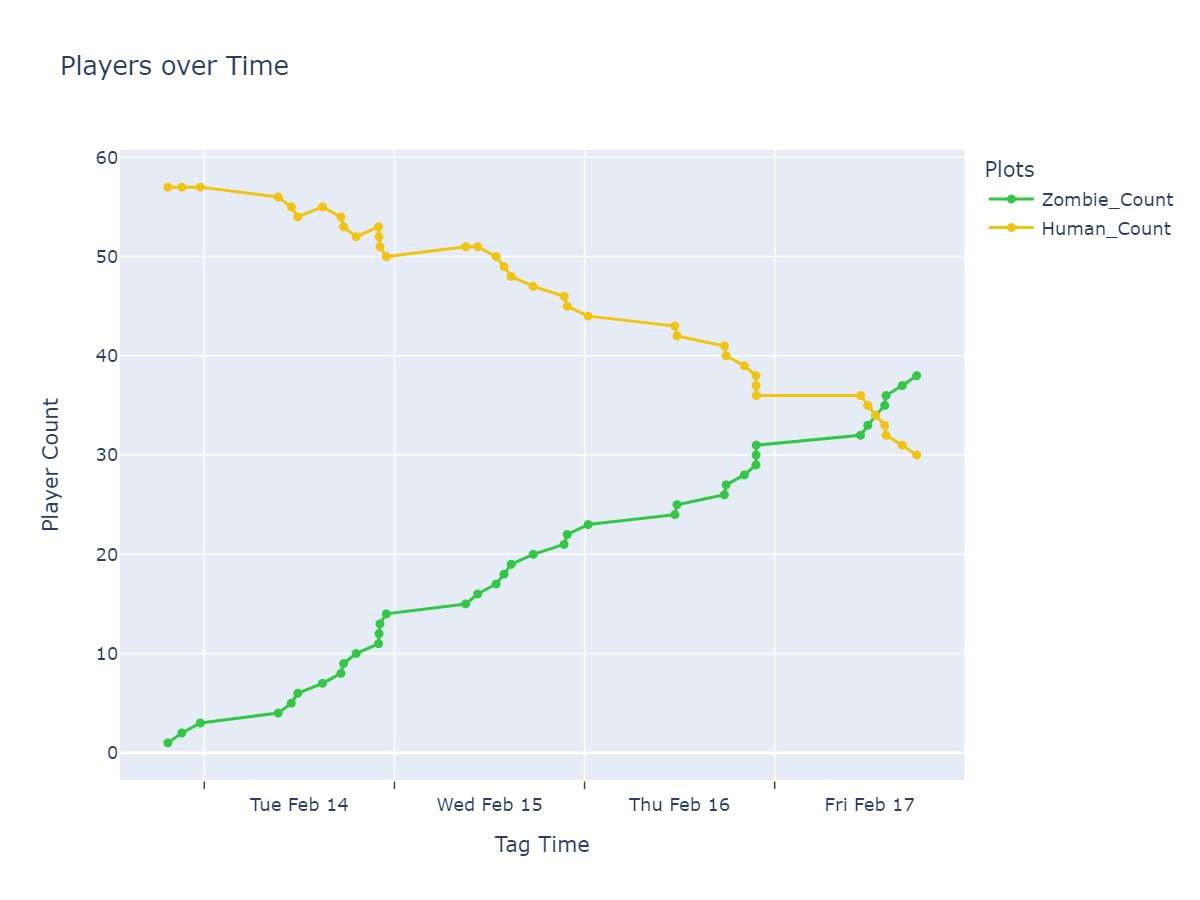Click the Fri Feb 17 axis label
This screenshot has height=900, width=1200.
pyautogui.click(x=870, y=806)
